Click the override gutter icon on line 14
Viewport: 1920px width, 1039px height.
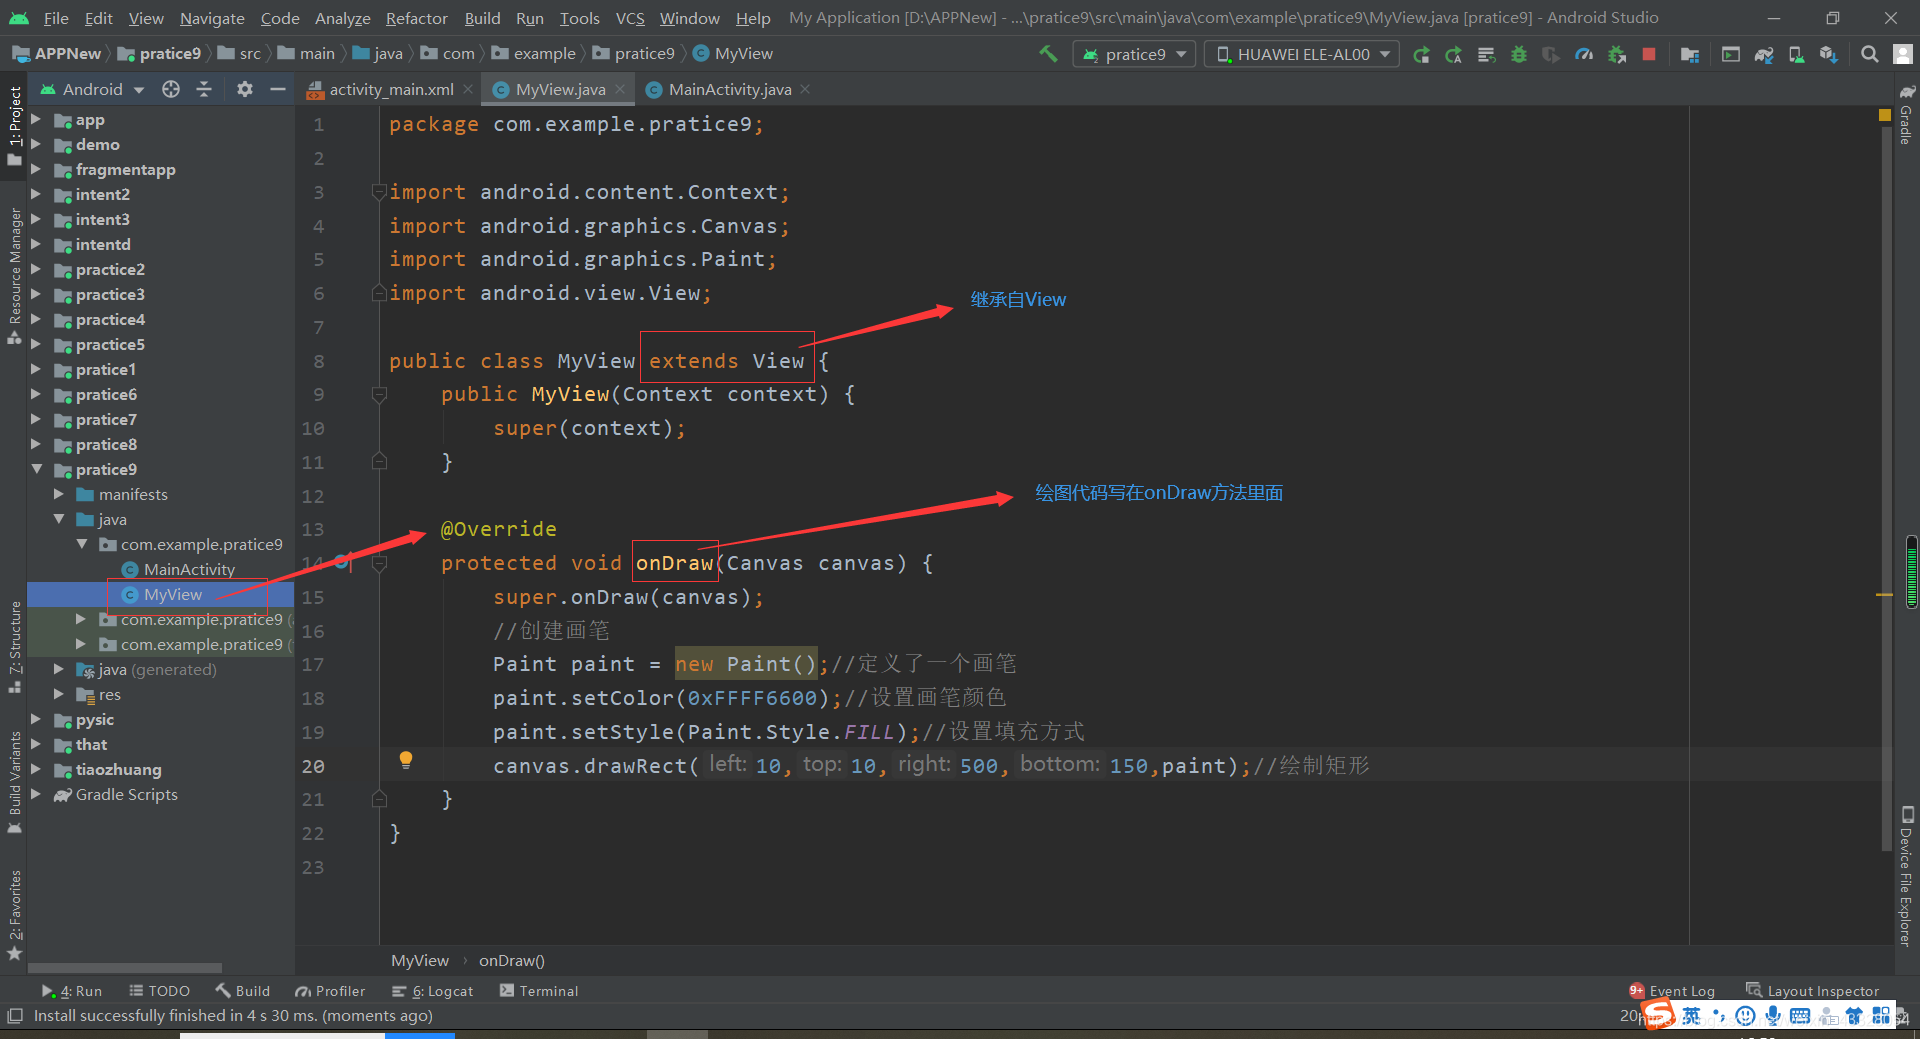pyautogui.click(x=342, y=562)
